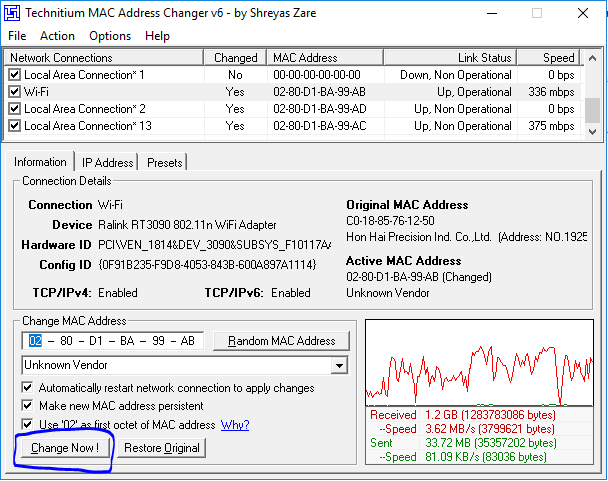Toggle Make new MAC address persistent
The width and height of the screenshot is (608, 481).
click(27, 405)
